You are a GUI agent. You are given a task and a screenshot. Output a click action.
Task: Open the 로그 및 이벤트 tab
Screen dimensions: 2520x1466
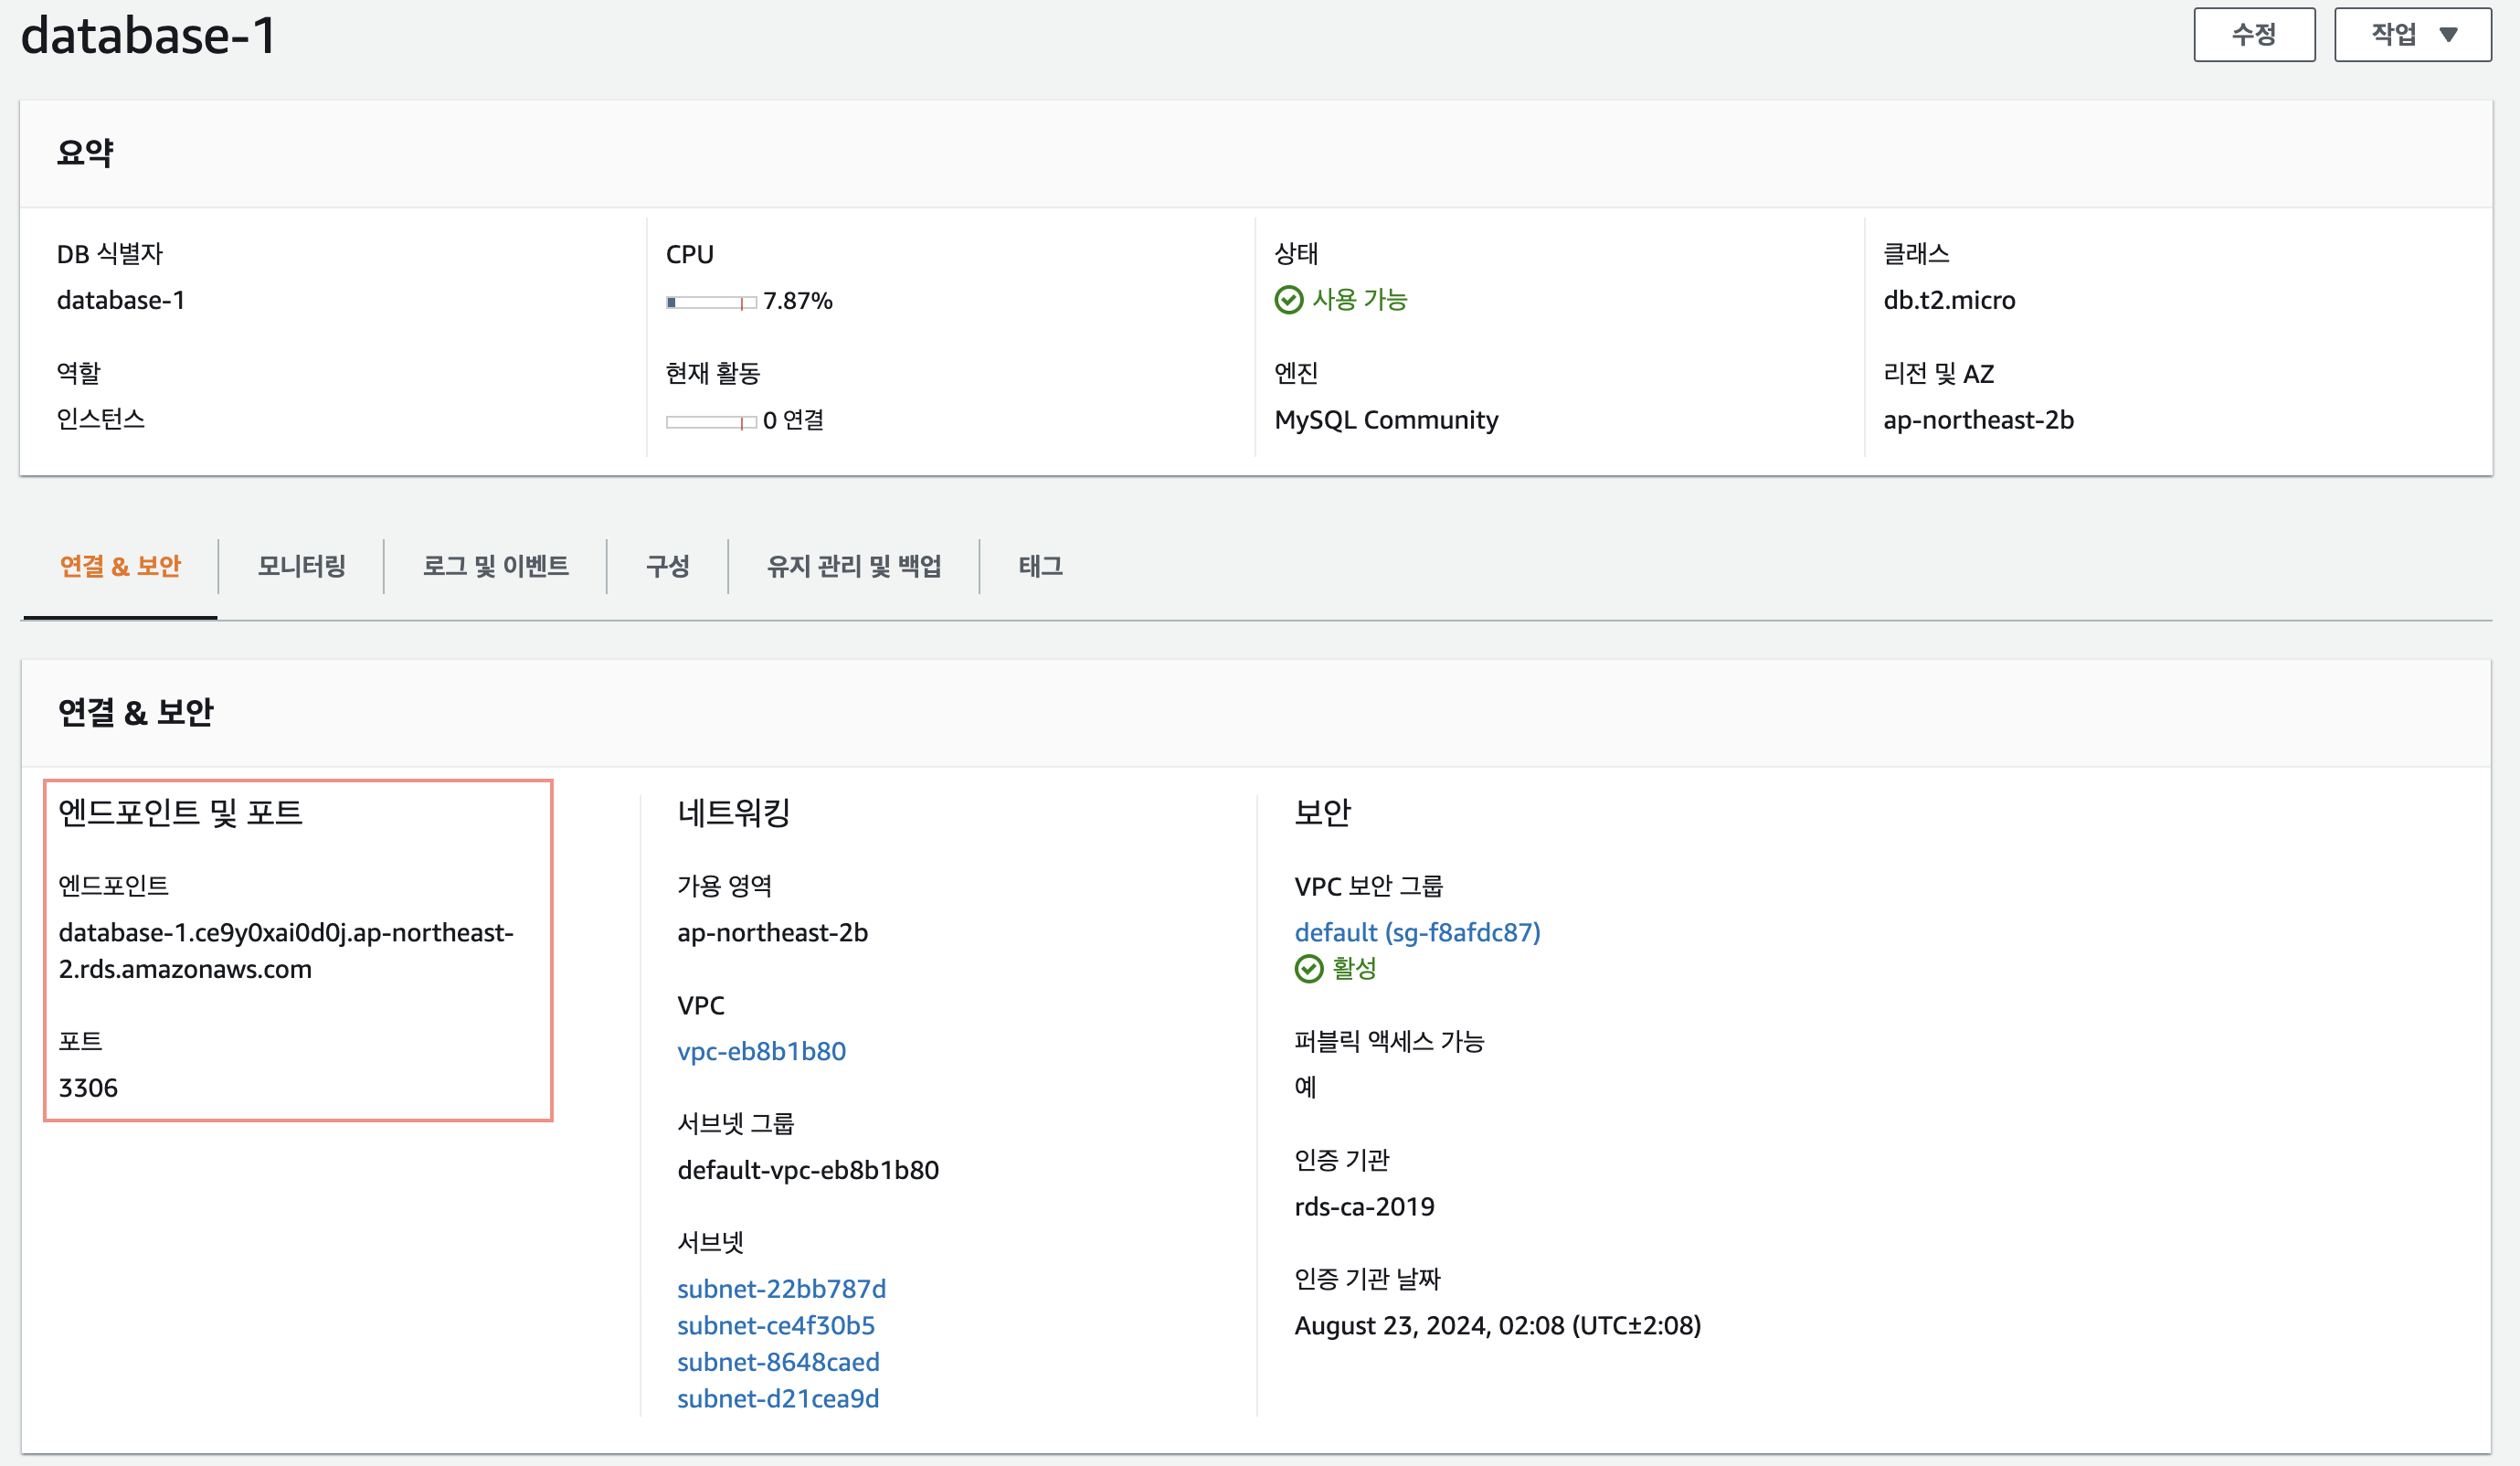tap(495, 566)
